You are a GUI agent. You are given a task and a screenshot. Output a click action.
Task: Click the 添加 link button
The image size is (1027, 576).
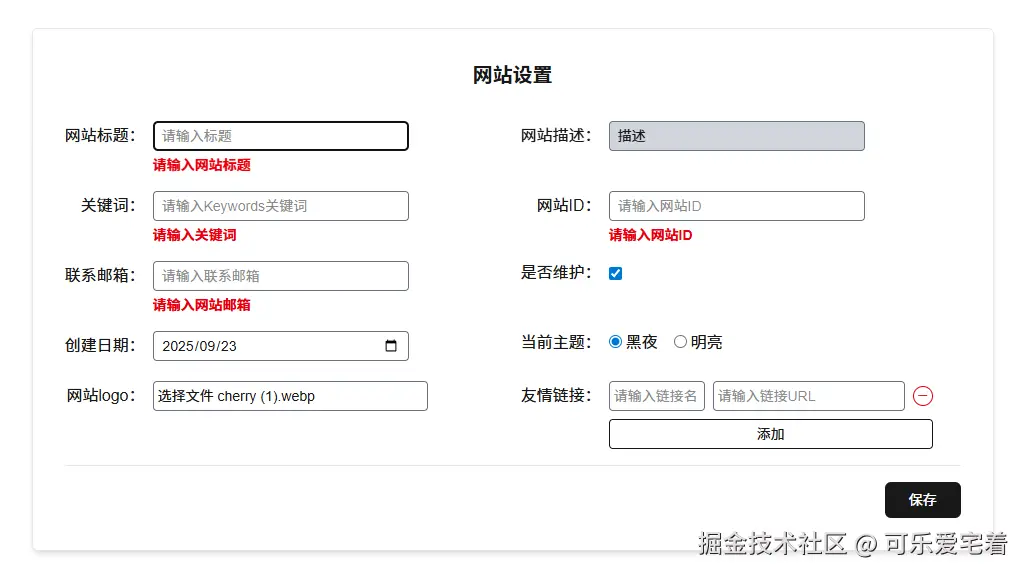click(x=770, y=434)
